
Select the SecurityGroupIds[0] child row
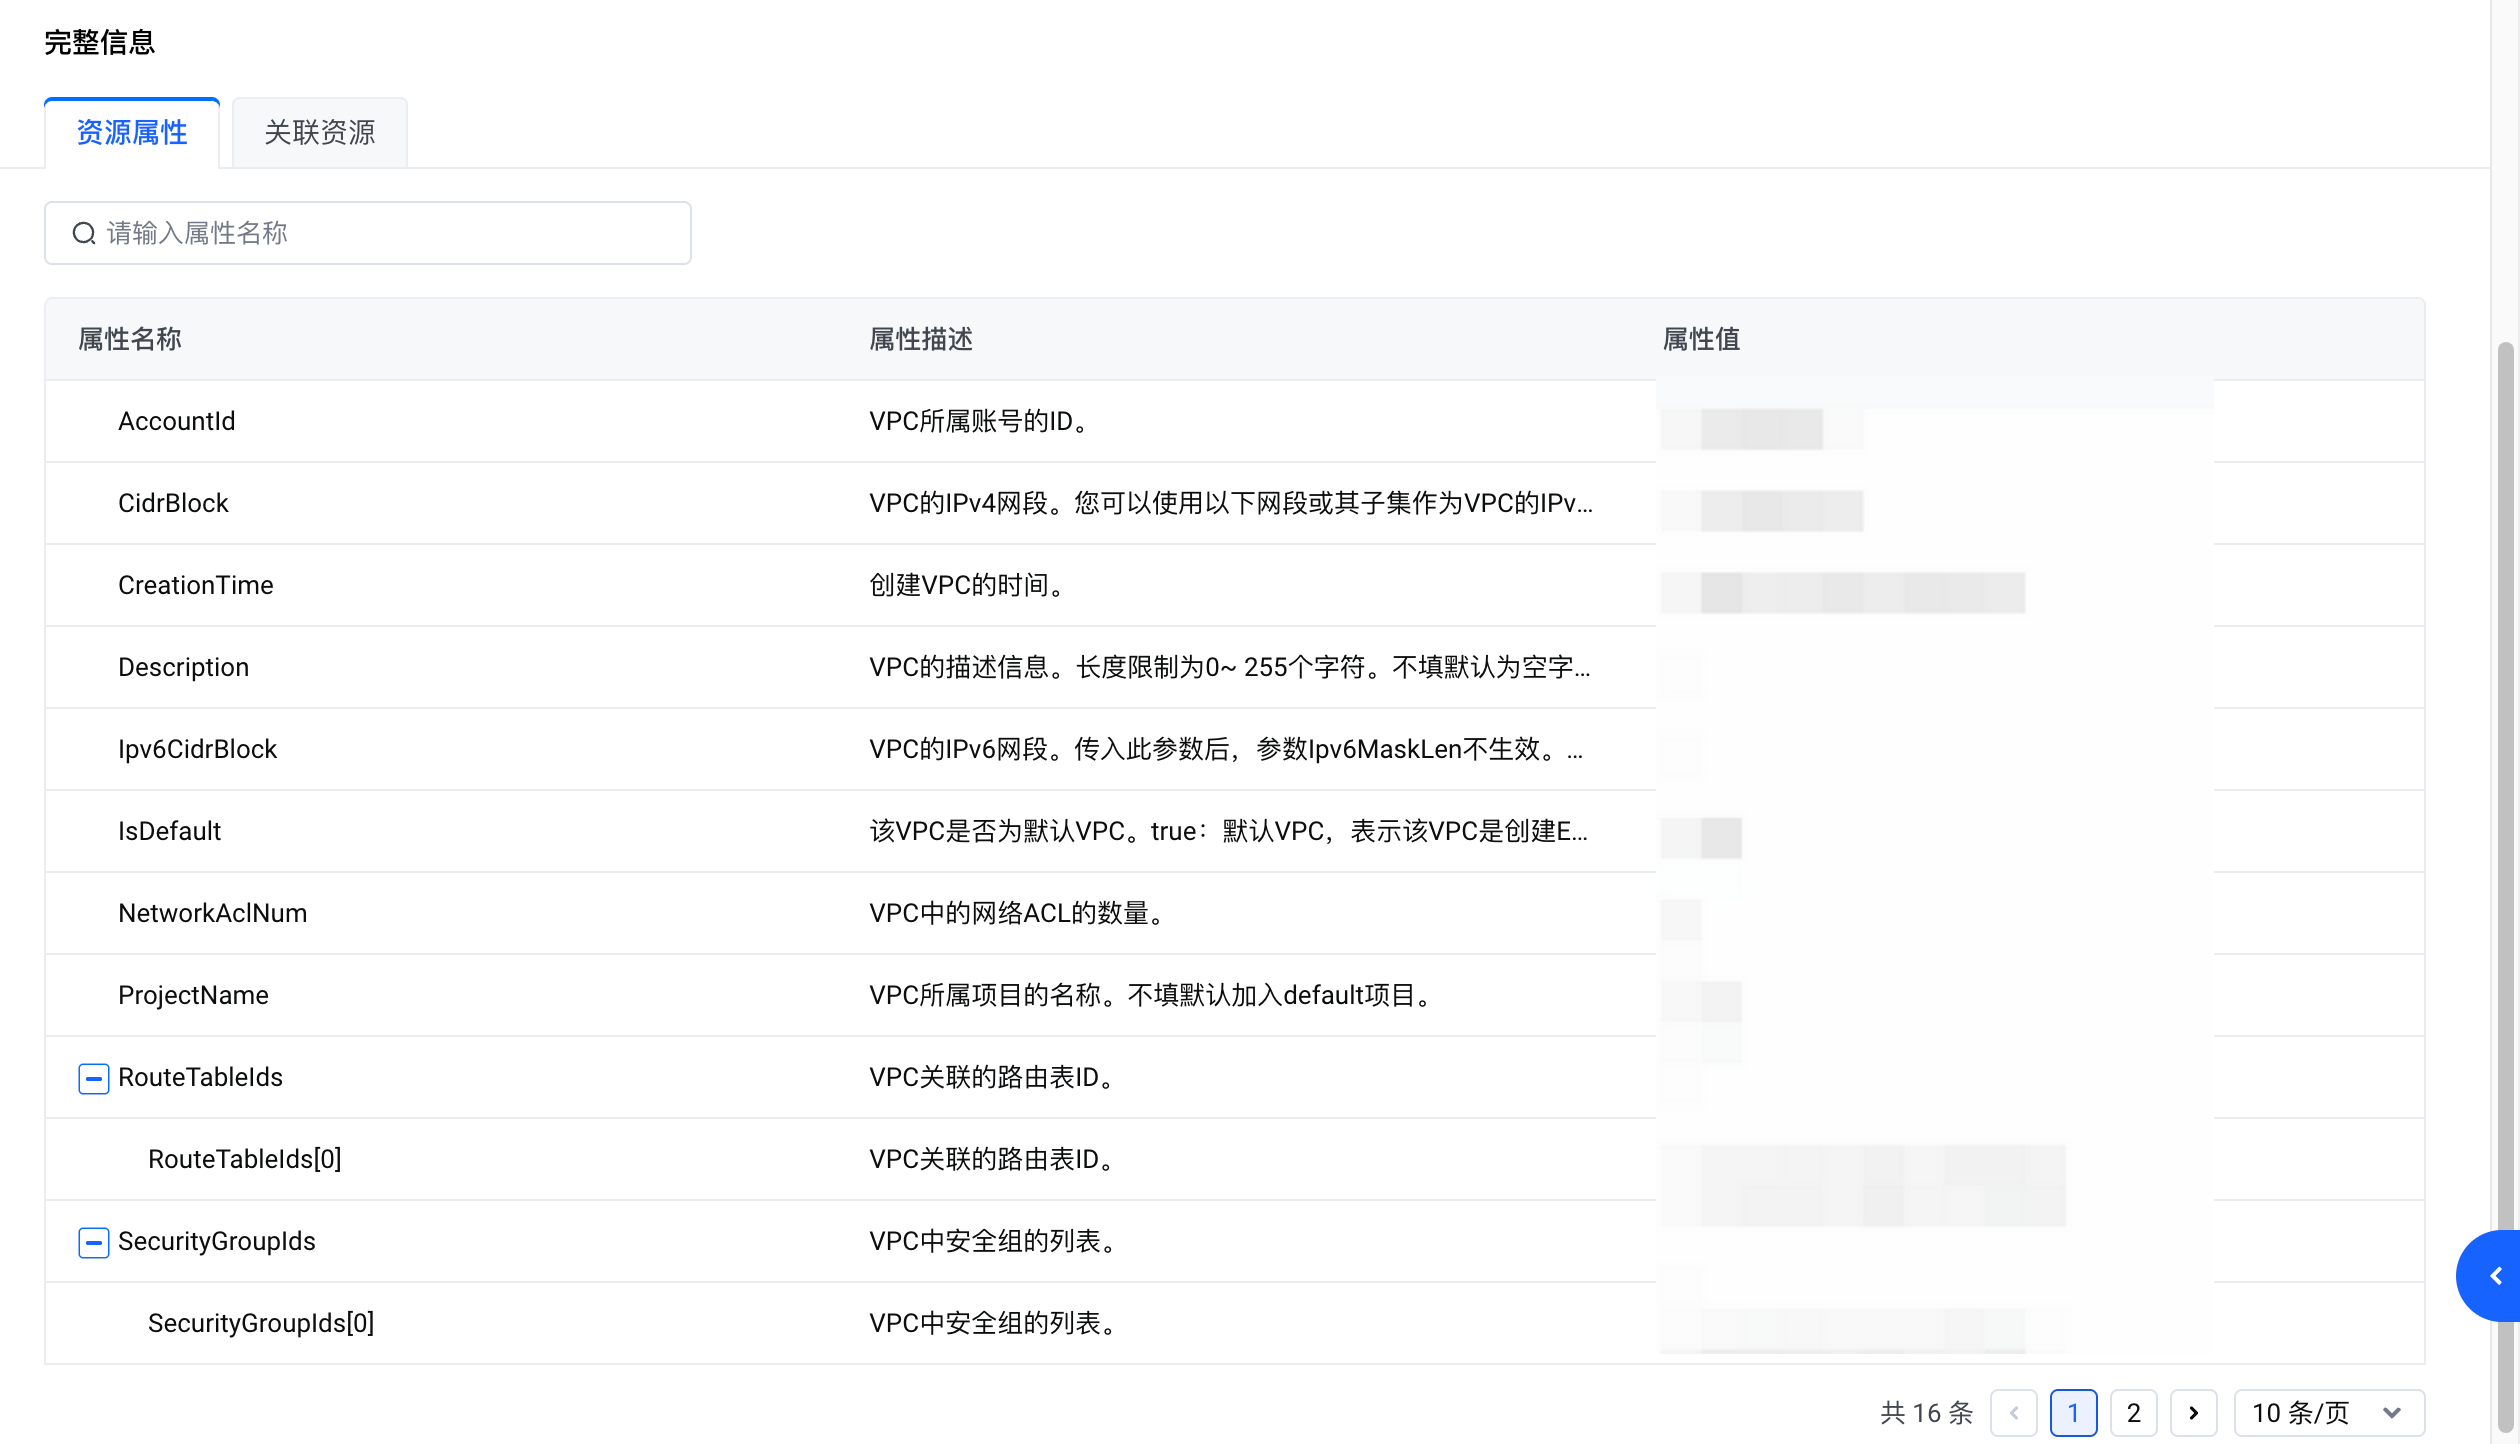261,1323
